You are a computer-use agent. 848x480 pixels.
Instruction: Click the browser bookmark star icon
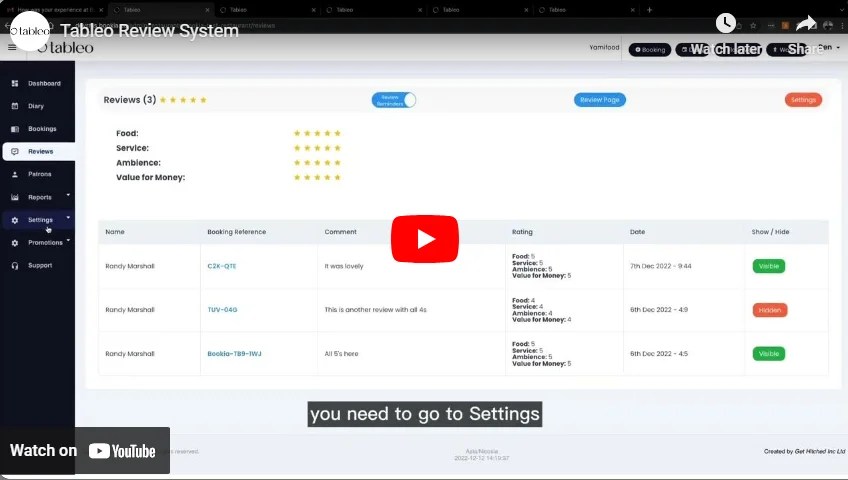point(753,25)
